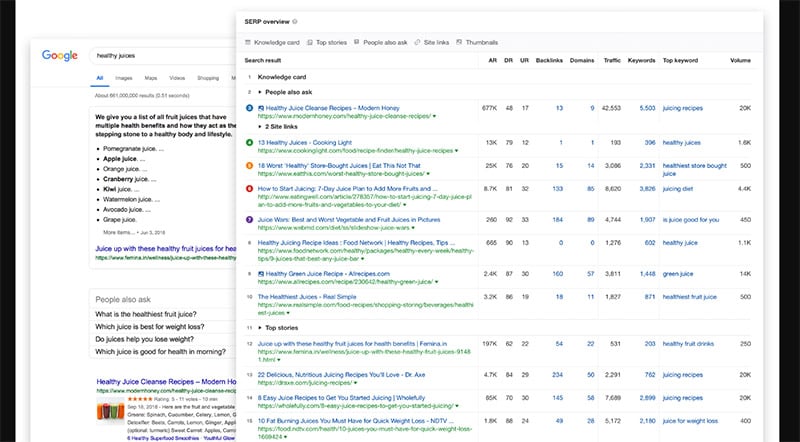Image resolution: width=800 pixels, height=442 pixels.
Task: Click top keyword 'healthiest store bought juice'
Action: point(694,169)
